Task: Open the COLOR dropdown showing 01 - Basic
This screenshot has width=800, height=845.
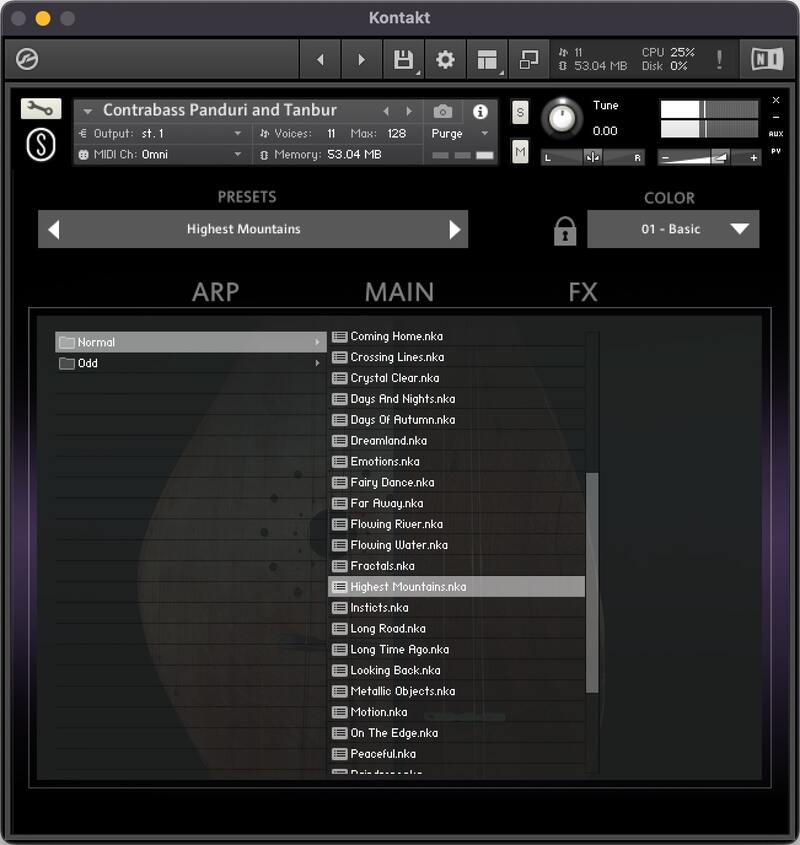Action: [673, 228]
